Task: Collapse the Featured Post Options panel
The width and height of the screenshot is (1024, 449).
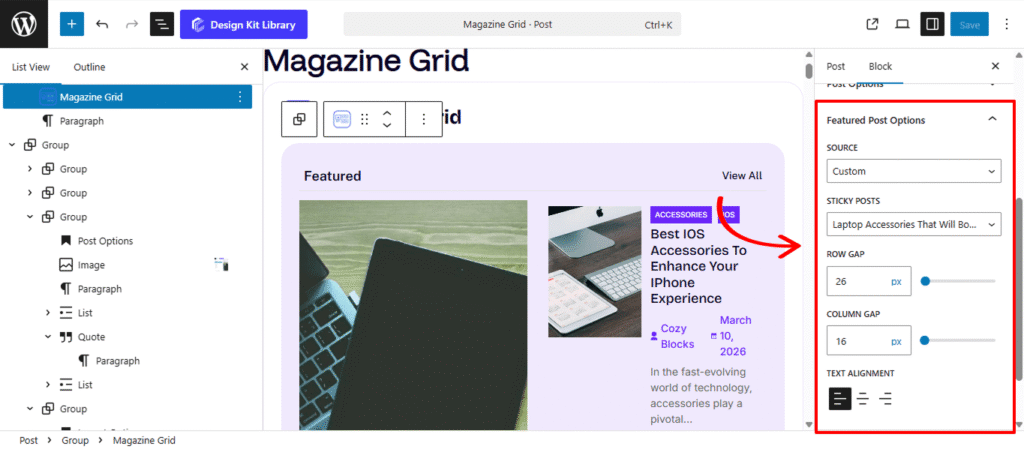Action: click(x=992, y=119)
